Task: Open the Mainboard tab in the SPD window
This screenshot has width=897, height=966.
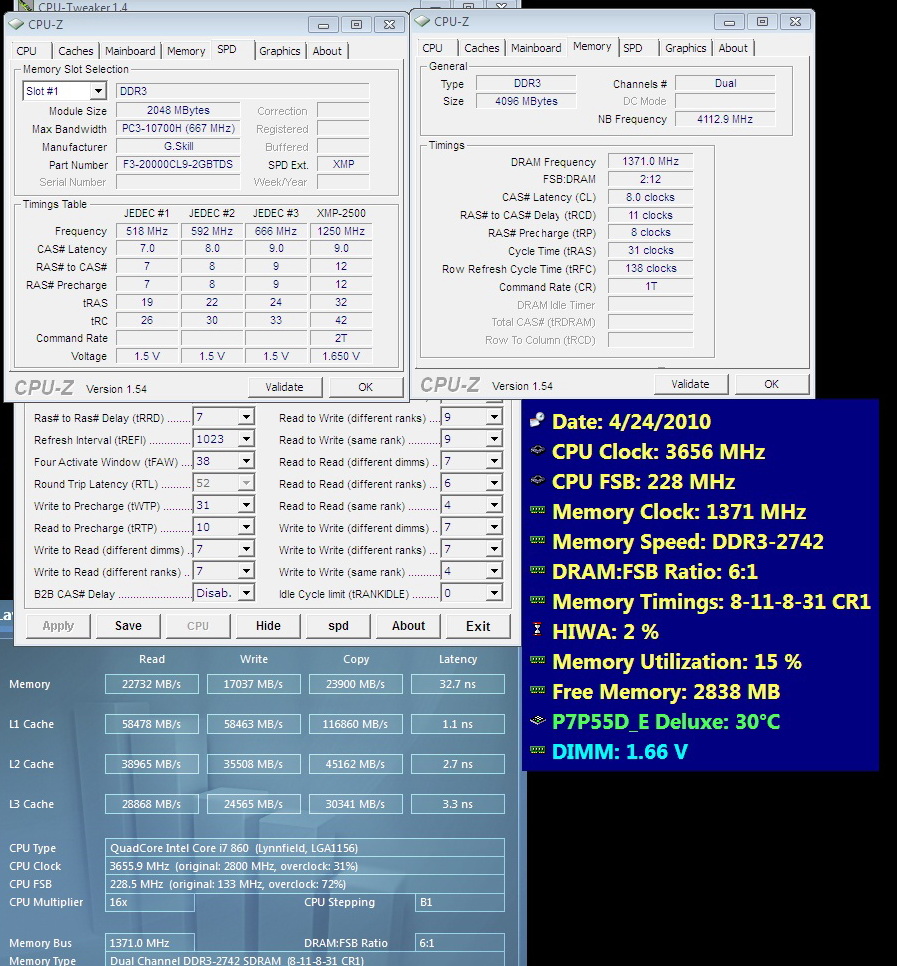Action: [130, 51]
